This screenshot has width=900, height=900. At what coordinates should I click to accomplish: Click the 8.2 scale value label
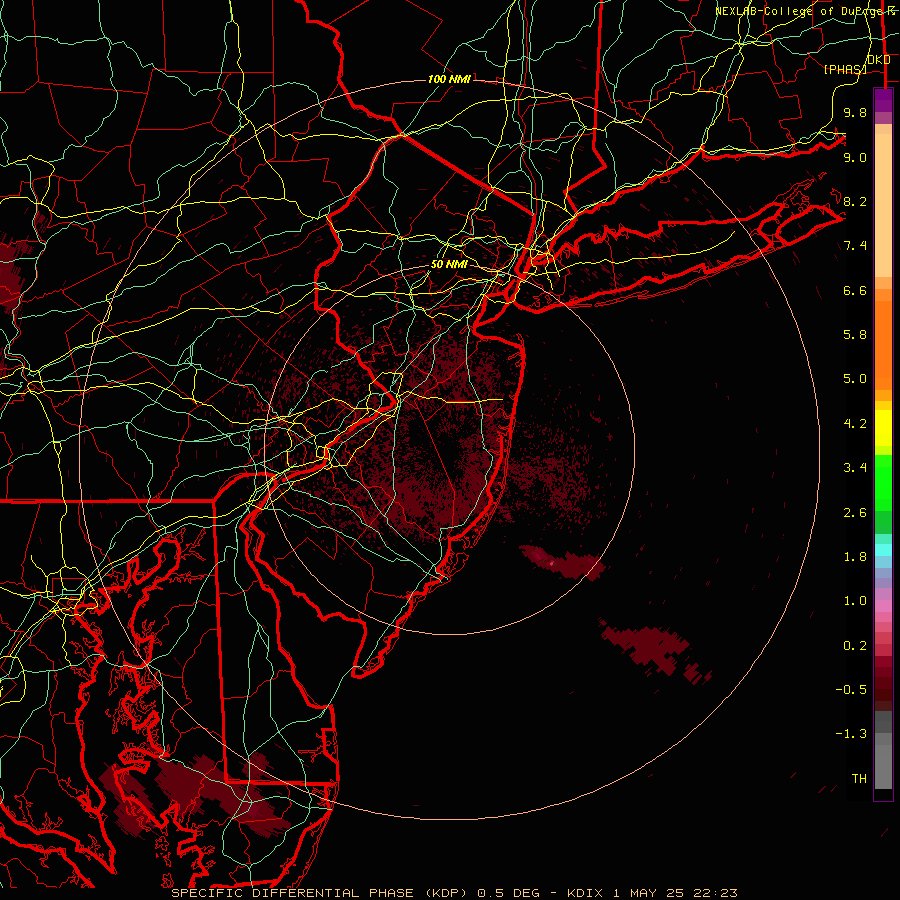click(855, 201)
